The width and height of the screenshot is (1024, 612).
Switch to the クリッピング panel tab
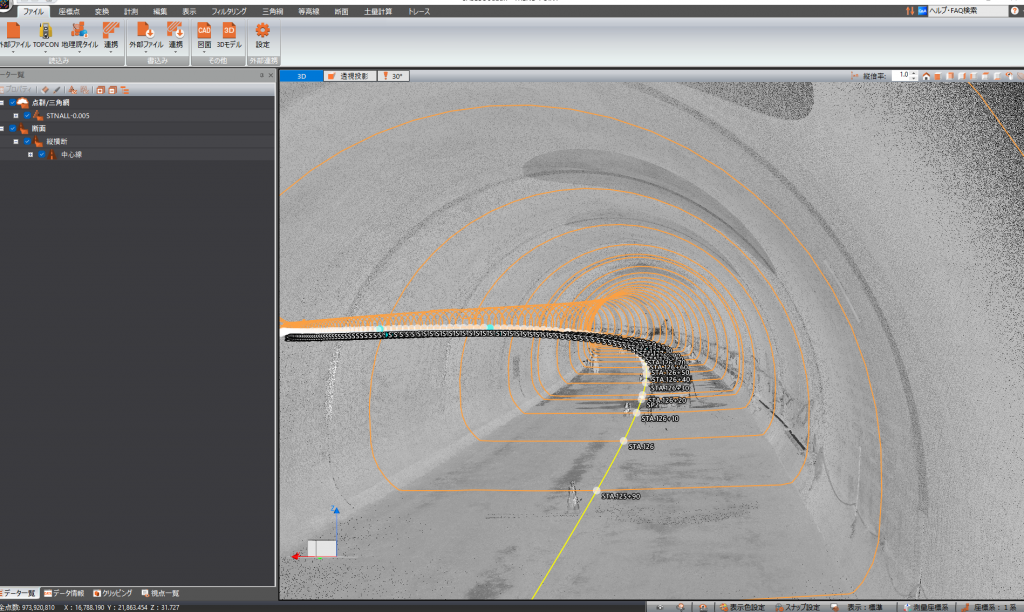point(112,593)
